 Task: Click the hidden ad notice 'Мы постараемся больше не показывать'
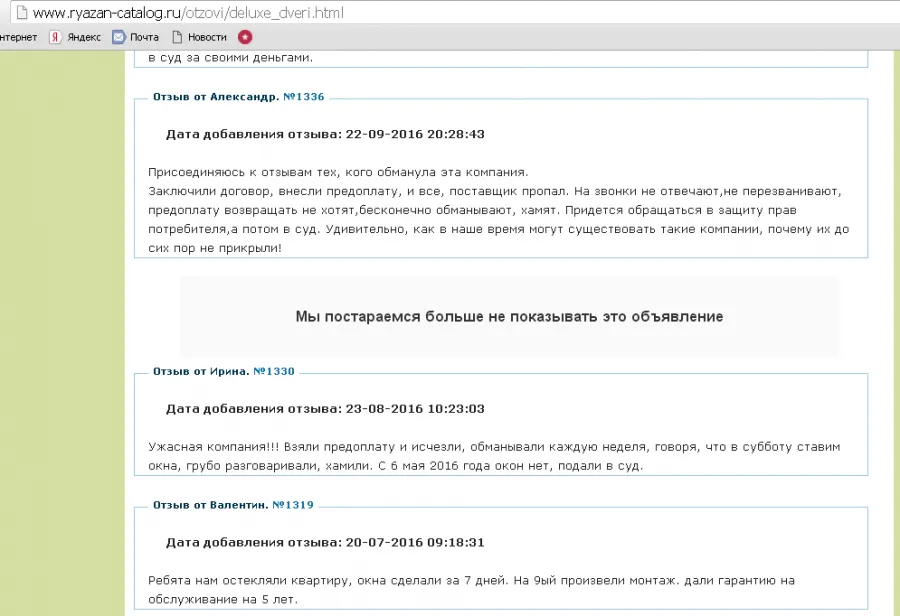coord(509,317)
